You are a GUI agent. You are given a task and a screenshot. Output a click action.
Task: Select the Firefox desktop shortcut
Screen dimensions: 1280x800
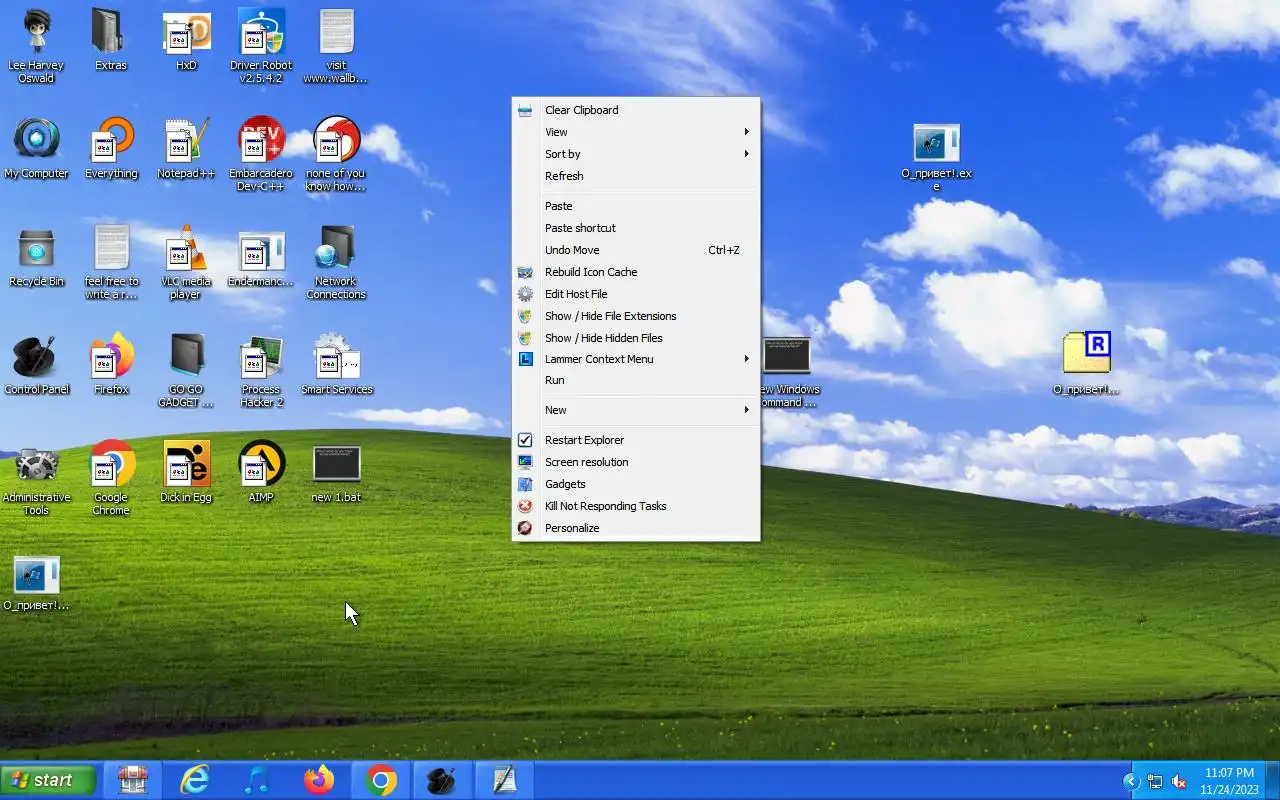point(111,364)
